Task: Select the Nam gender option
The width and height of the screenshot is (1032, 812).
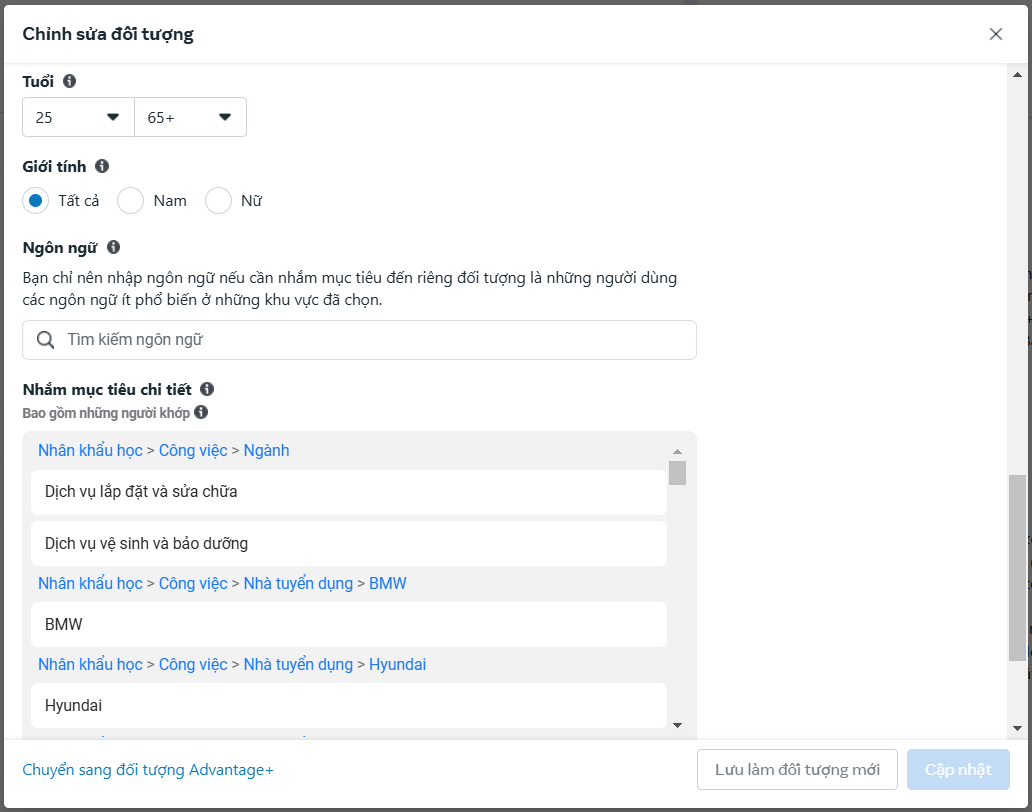Action: point(131,201)
